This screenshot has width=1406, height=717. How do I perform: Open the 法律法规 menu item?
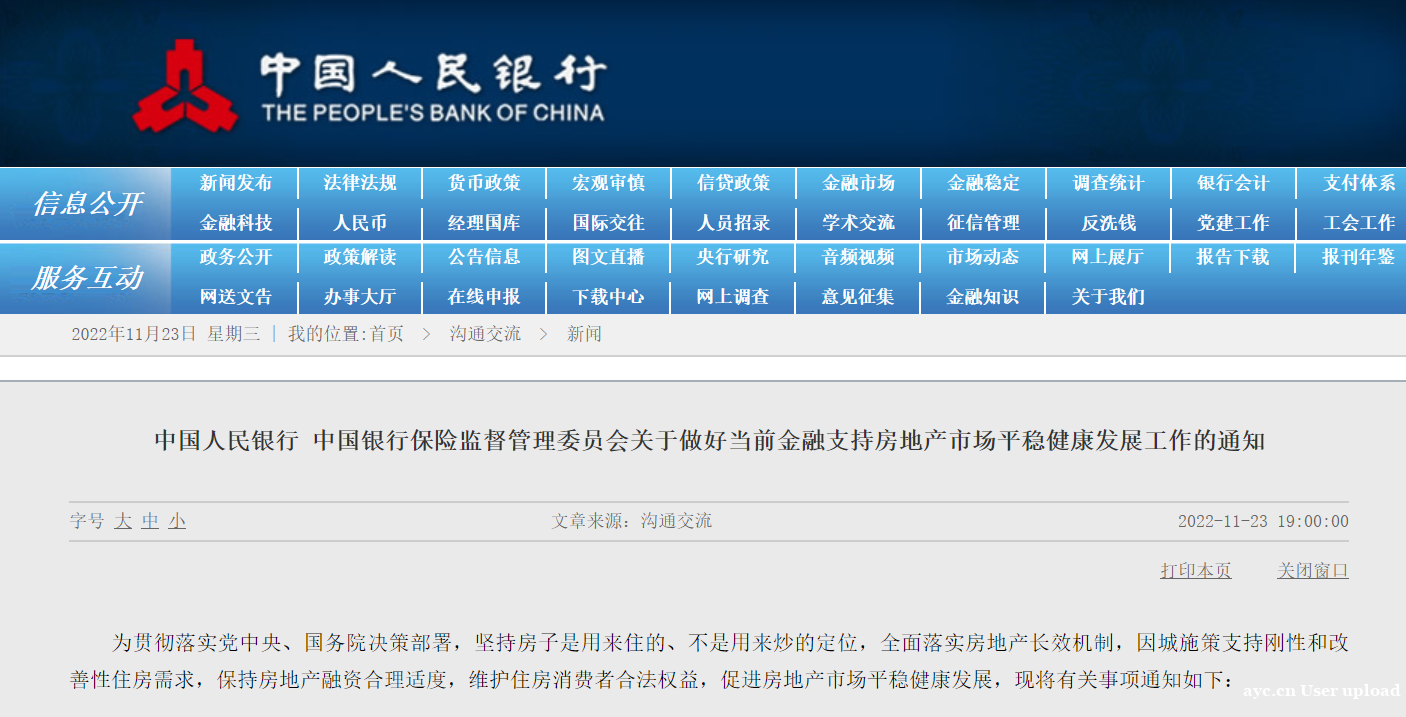pyautogui.click(x=360, y=183)
